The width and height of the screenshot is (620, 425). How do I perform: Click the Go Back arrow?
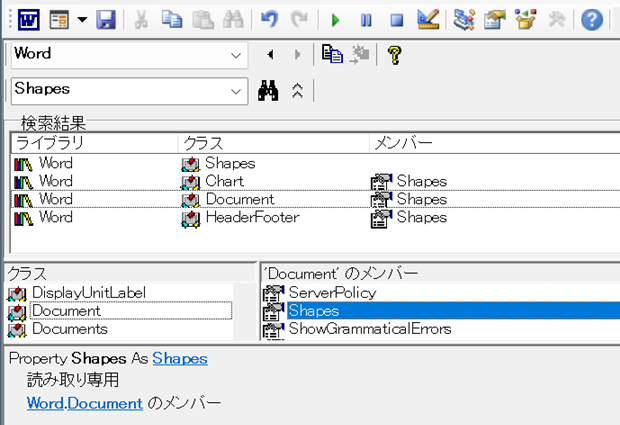(x=270, y=54)
